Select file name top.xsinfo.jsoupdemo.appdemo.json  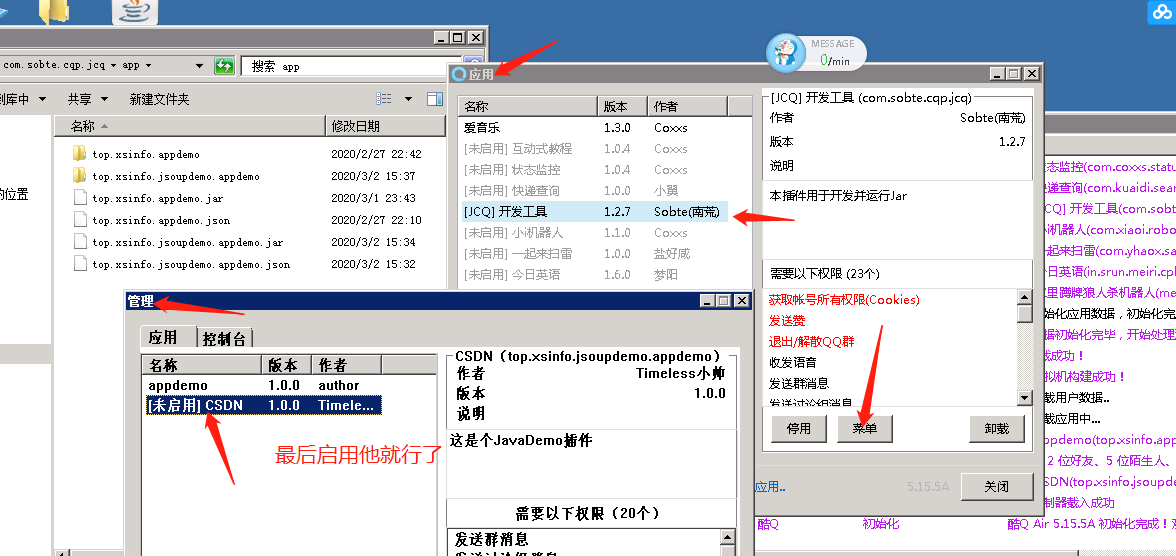(191, 264)
